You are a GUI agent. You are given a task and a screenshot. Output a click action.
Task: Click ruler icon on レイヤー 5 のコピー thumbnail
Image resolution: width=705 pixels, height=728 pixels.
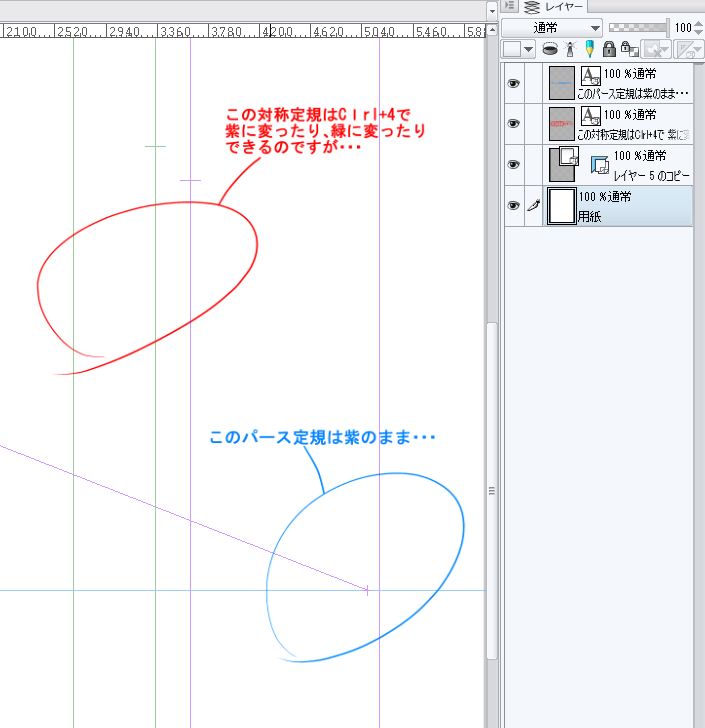[x=569, y=156]
